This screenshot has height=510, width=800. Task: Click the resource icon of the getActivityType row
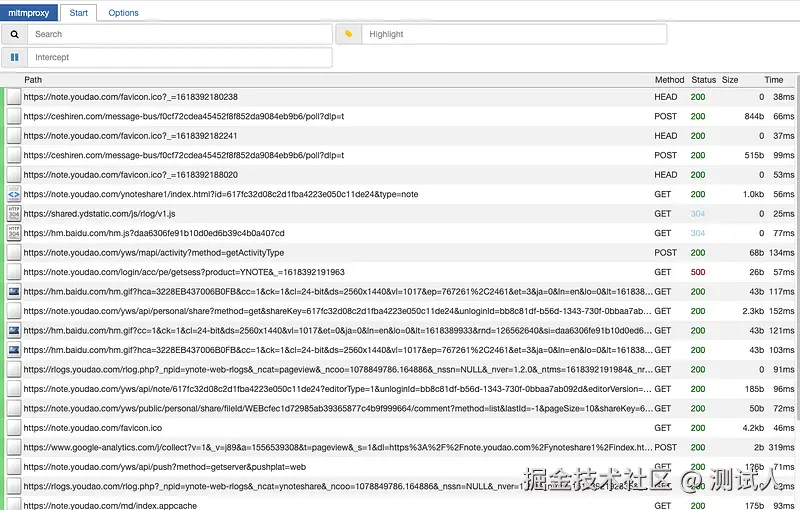pyautogui.click(x=14, y=252)
